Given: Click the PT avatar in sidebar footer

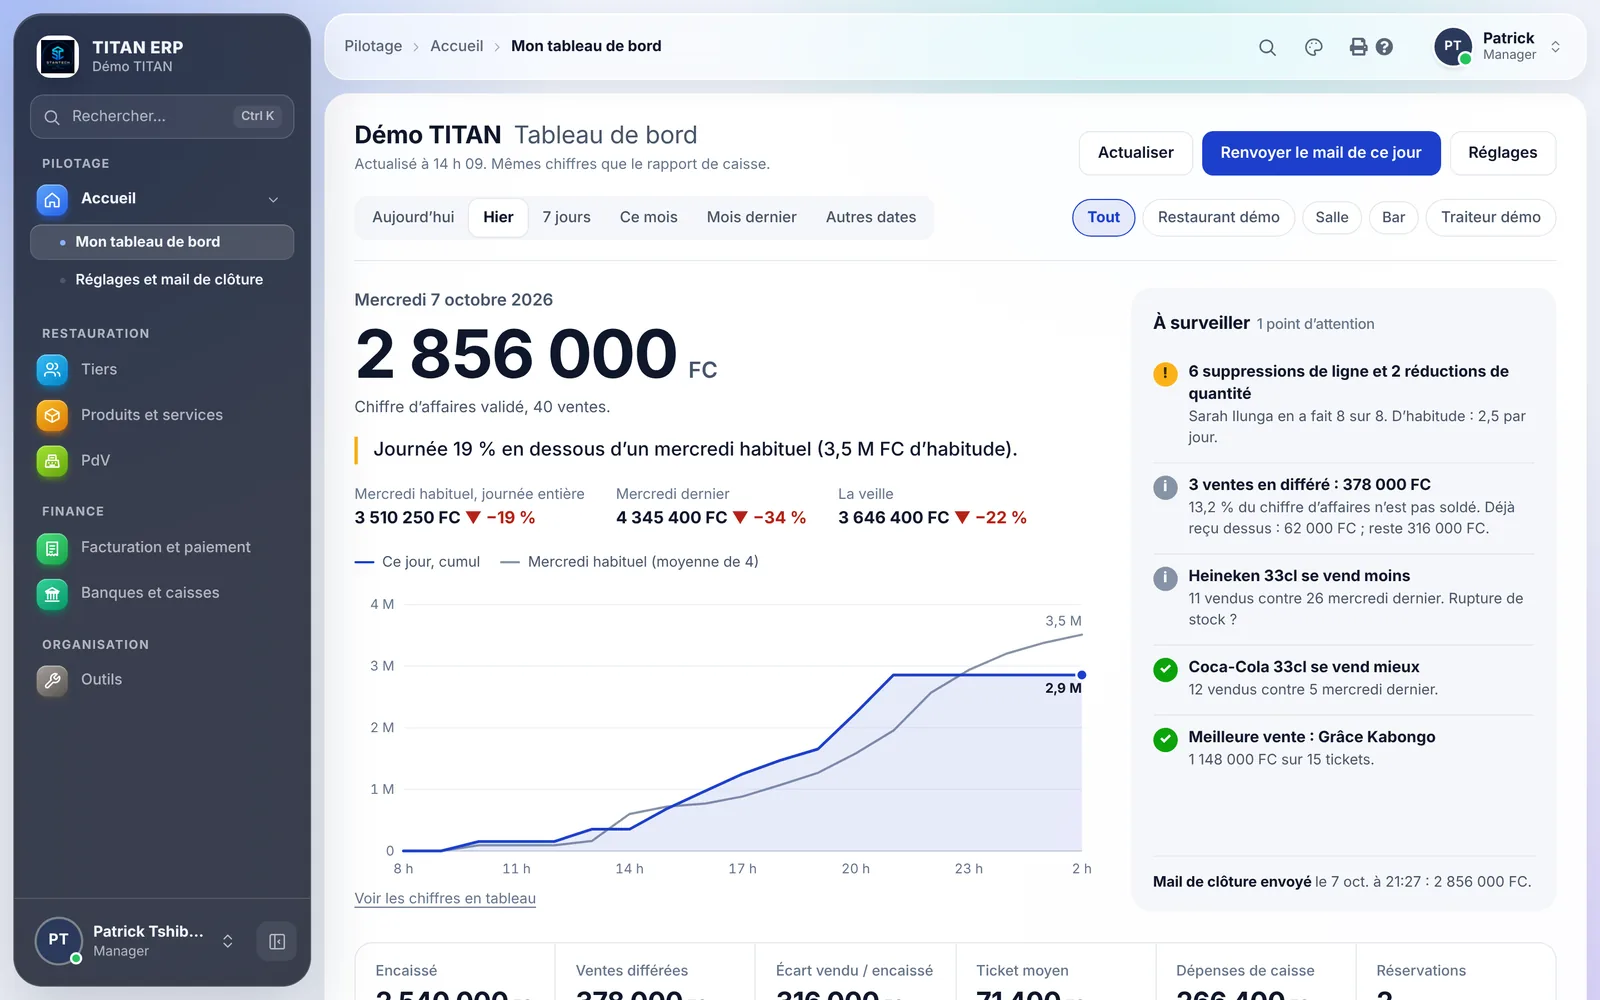Looking at the screenshot, I should tap(58, 940).
